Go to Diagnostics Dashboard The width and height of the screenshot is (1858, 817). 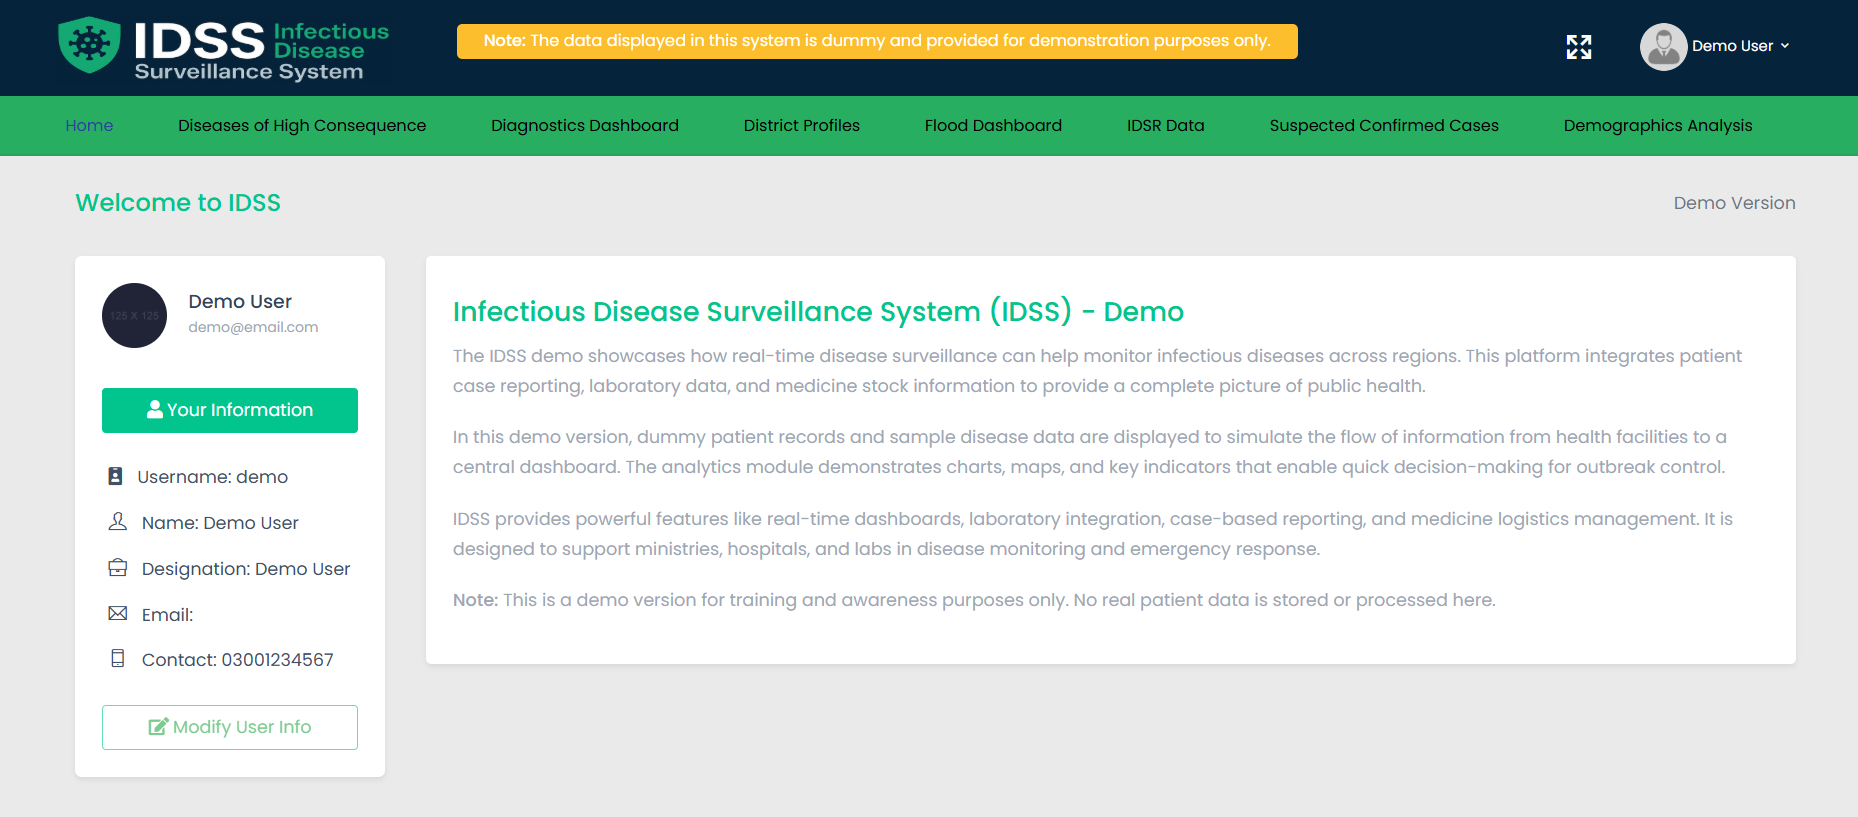tap(584, 126)
